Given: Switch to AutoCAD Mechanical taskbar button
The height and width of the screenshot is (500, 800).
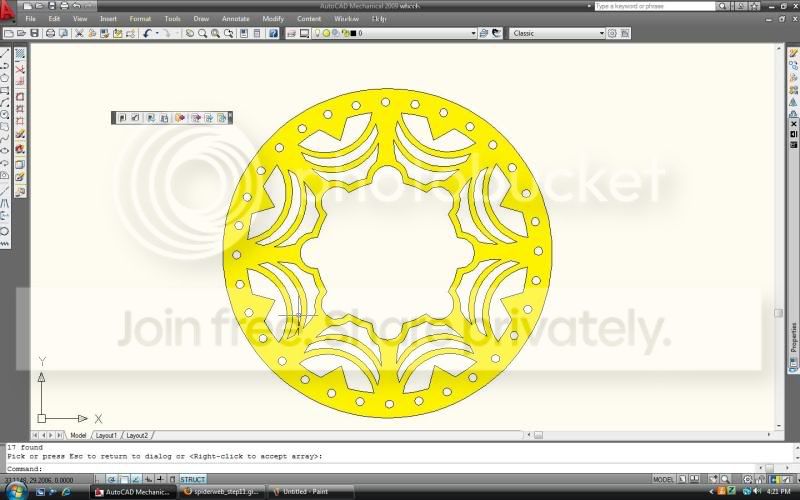Looking at the screenshot, I should coord(133,492).
